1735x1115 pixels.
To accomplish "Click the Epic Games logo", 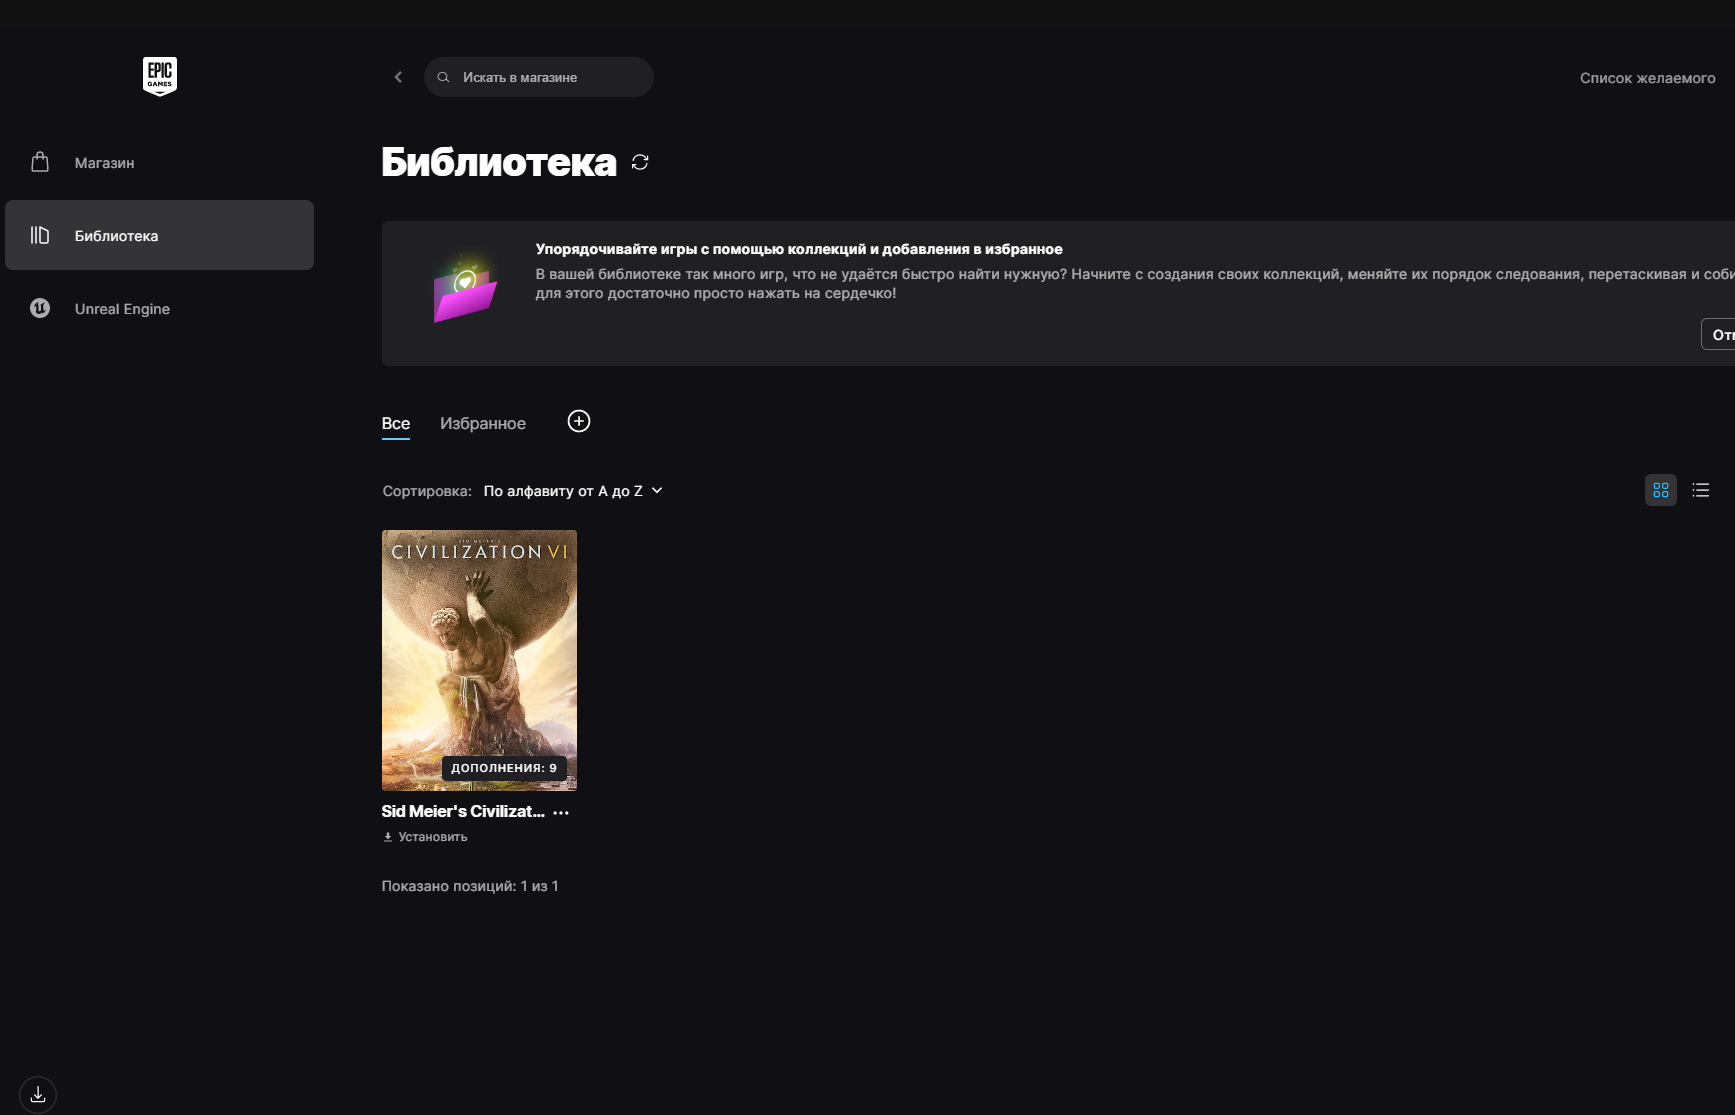I will click(x=160, y=76).
